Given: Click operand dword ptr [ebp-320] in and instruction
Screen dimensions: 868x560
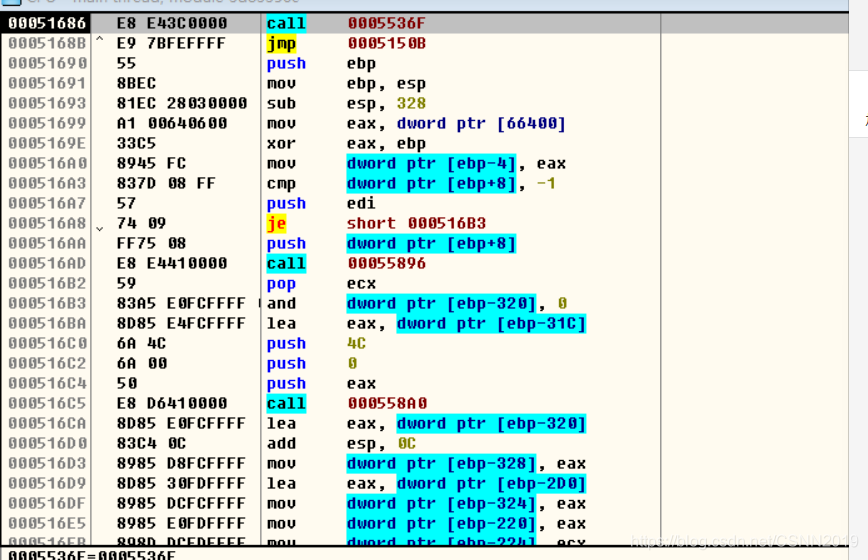Looking at the screenshot, I should point(441,303).
